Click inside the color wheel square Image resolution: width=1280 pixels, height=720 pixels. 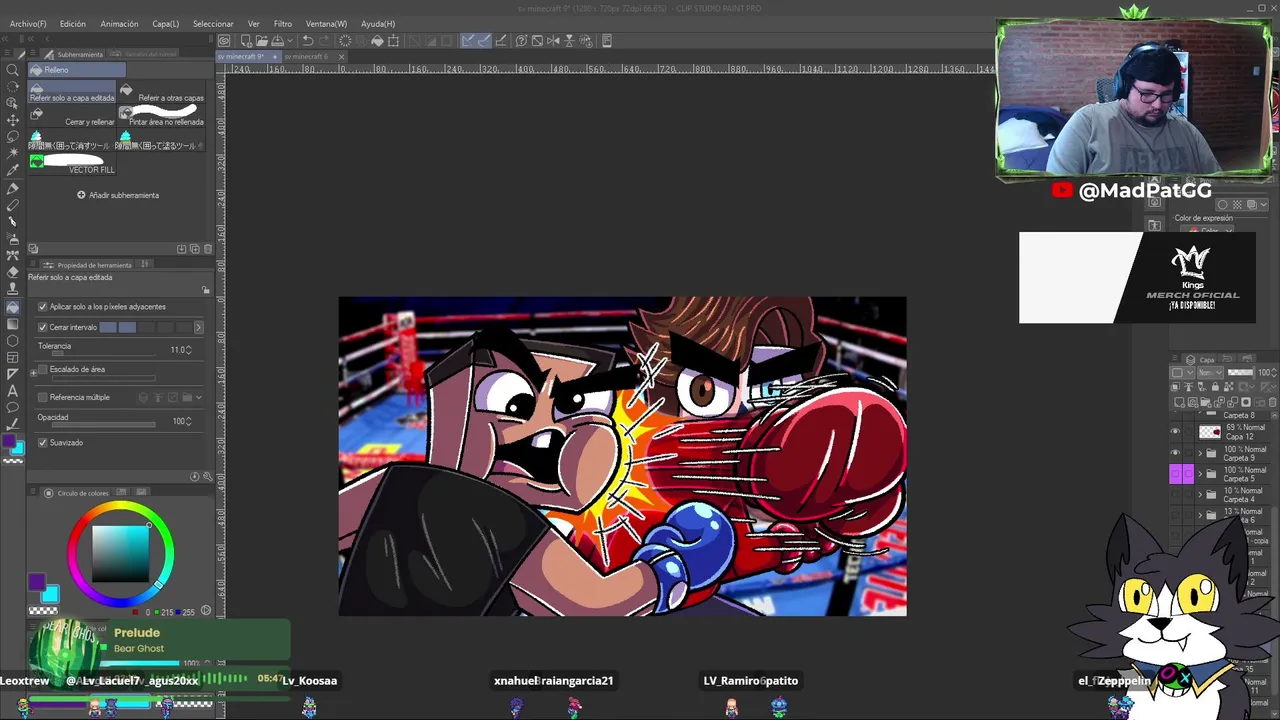[x=121, y=552]
